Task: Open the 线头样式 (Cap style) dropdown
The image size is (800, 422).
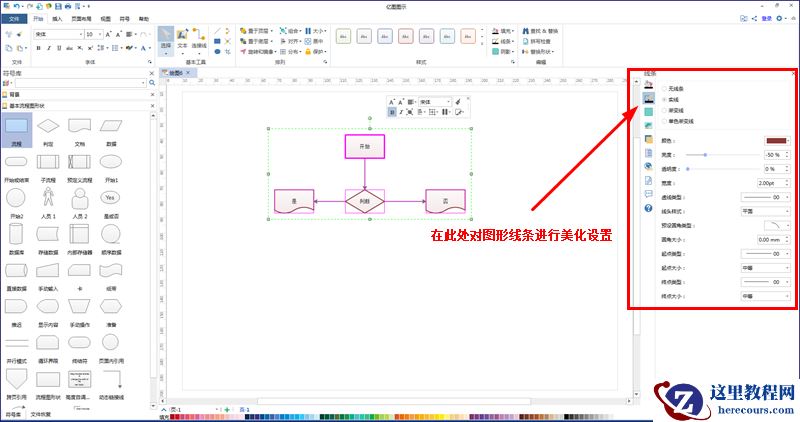Action: coord(765,211)
